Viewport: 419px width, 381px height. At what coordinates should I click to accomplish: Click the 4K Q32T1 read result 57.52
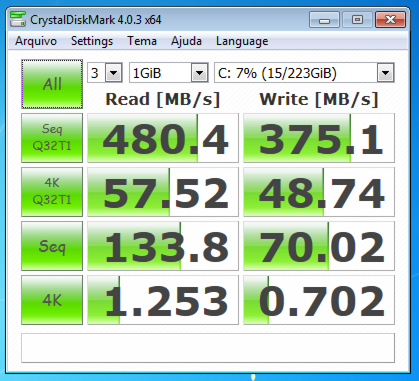163,192
